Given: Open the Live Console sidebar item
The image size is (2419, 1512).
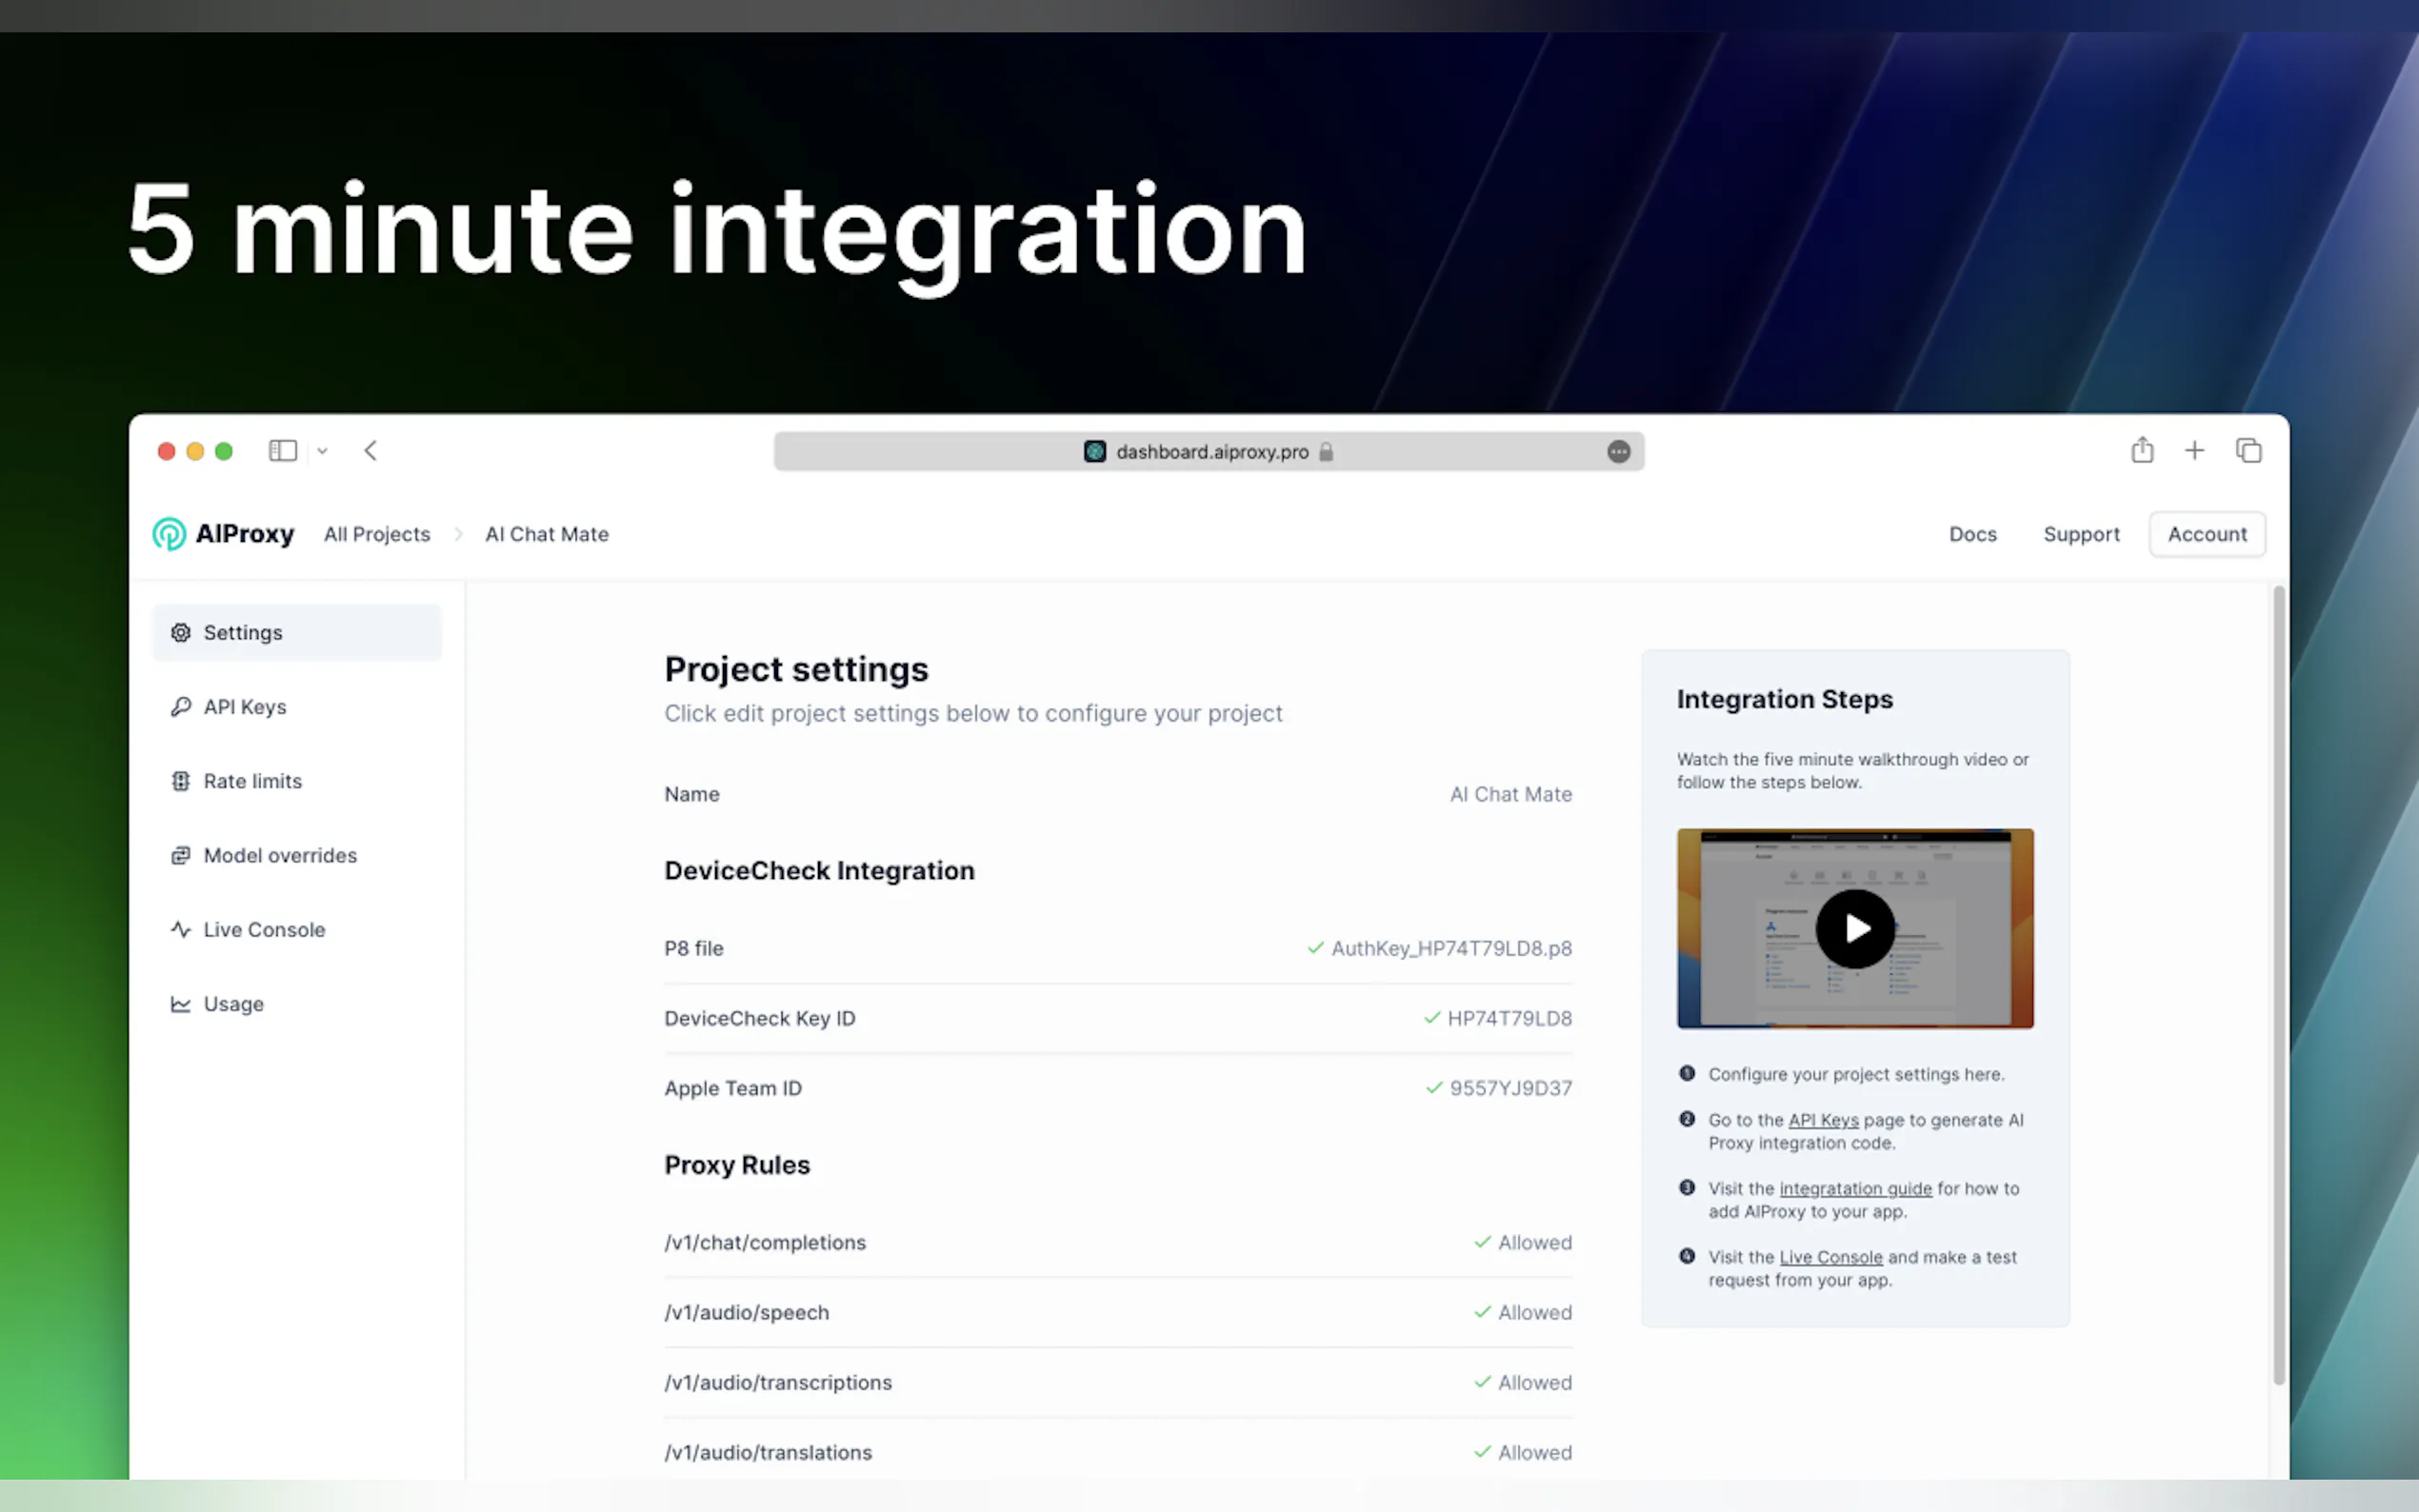Looking at the screenshot, I should pos(263,929).
